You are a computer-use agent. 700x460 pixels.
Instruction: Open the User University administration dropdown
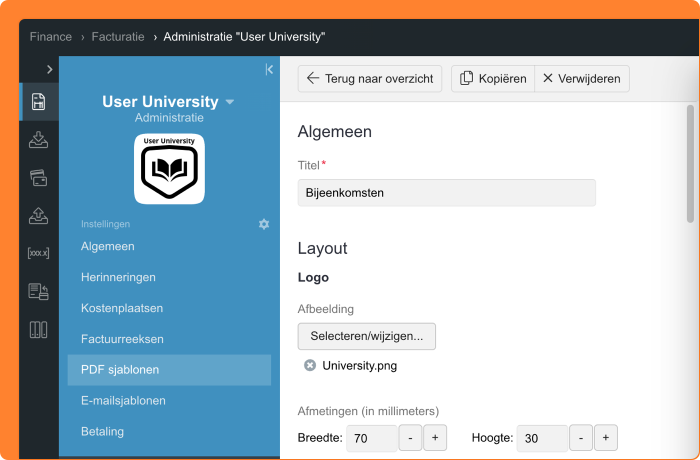pyautogui.click(x=230, y=102)
